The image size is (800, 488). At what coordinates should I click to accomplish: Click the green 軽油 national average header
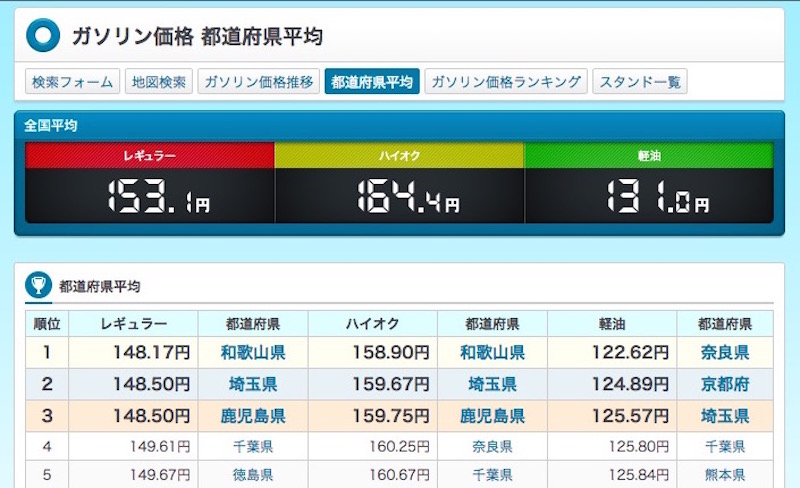click(649, 155)
